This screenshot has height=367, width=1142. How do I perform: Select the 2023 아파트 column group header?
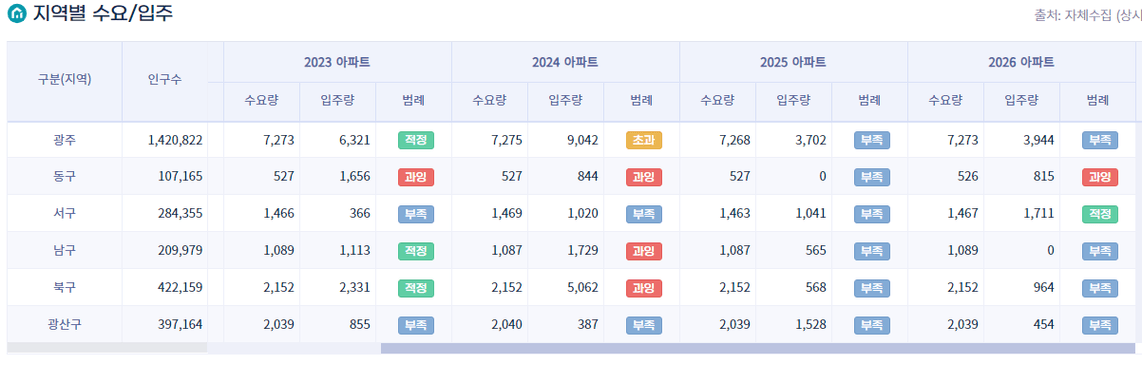coord(337,62)
